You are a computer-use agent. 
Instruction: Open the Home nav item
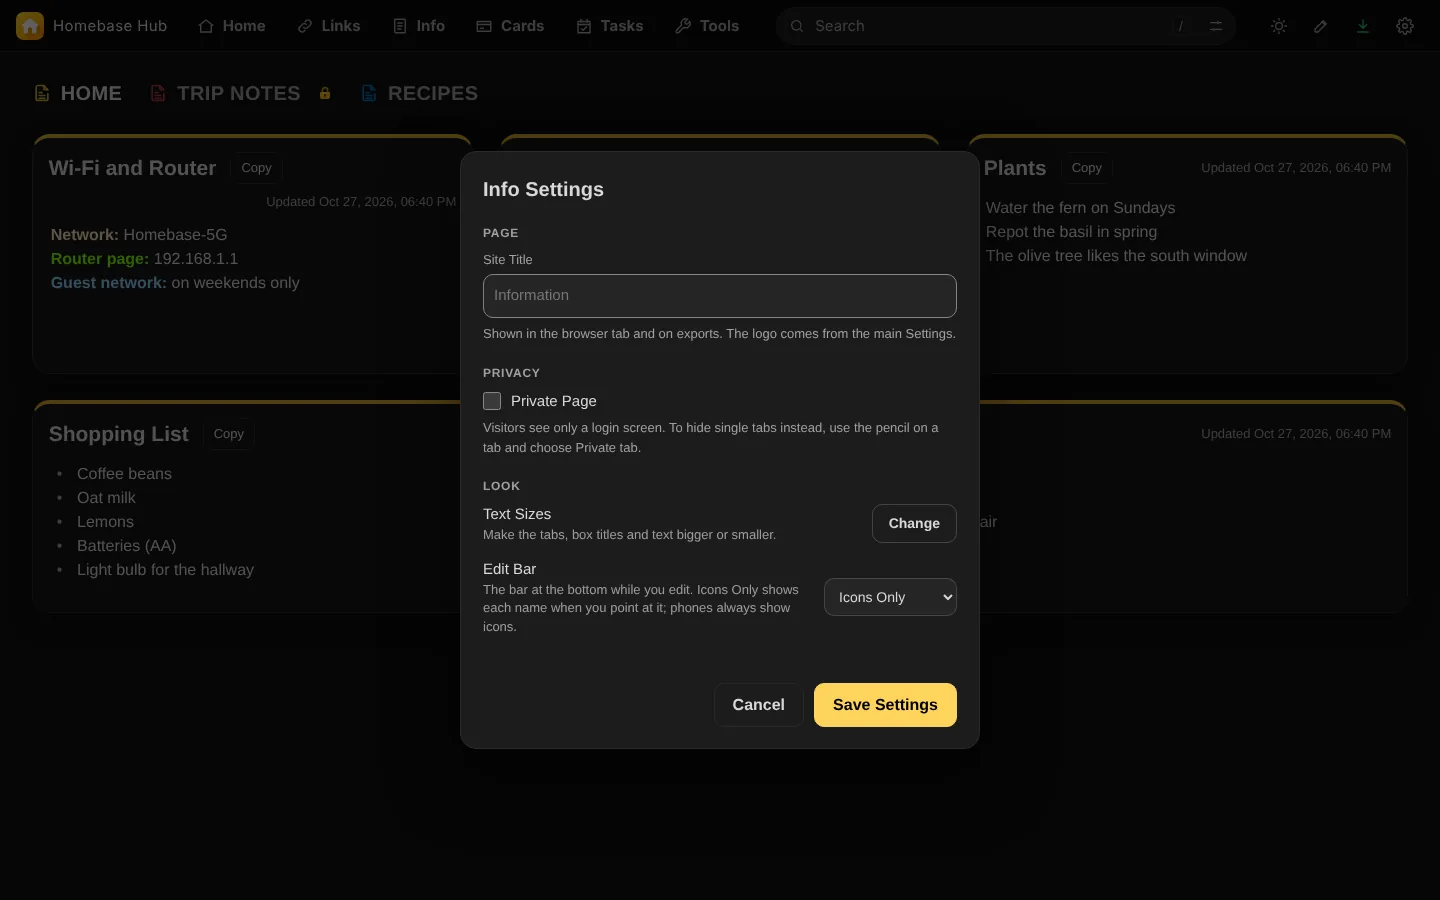point(232,26)
